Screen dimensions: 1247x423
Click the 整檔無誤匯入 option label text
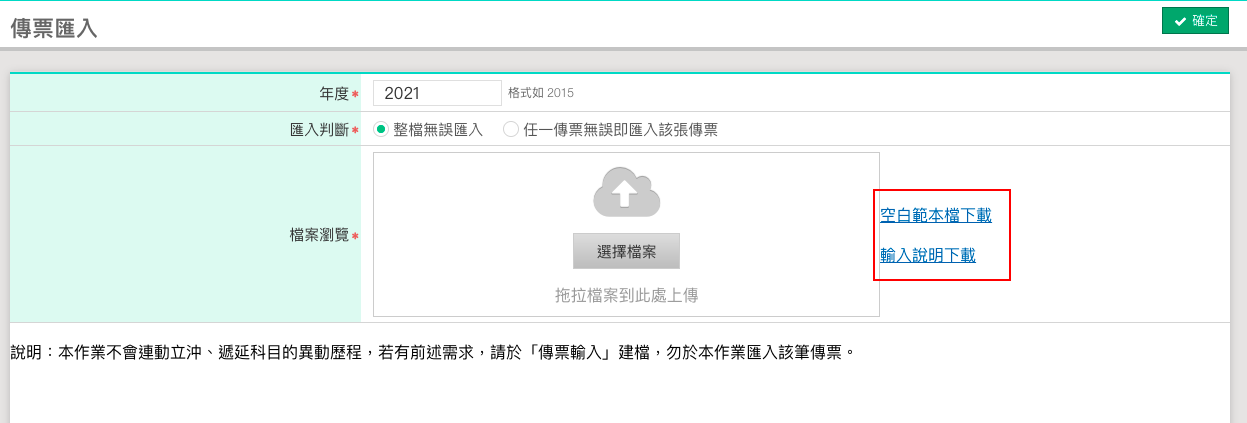[438, 129]
